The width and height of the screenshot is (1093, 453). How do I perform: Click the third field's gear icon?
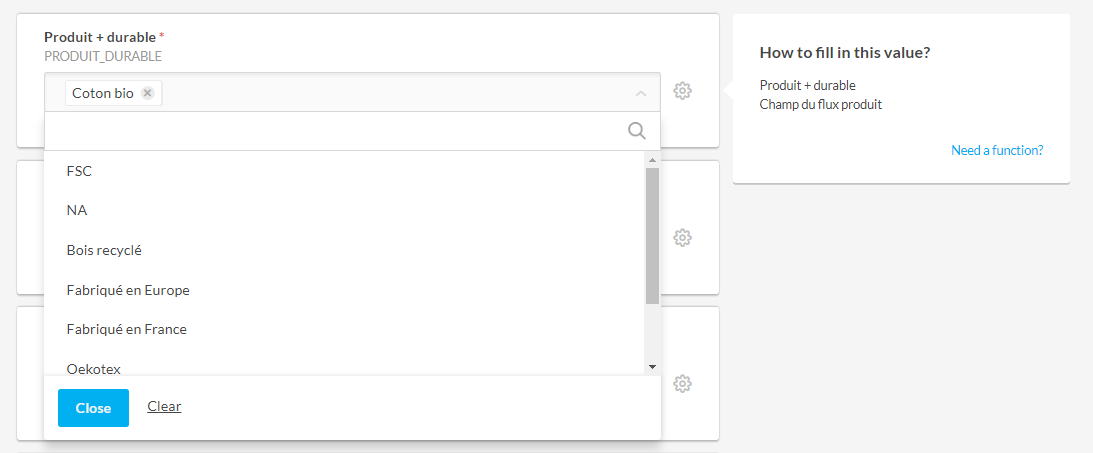pos(683,384)
